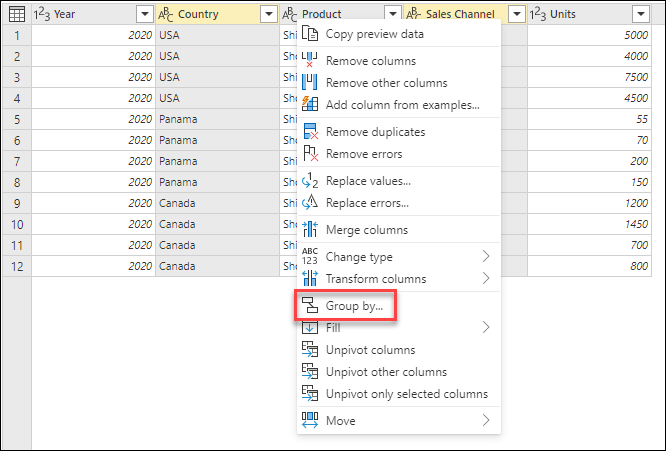
Task: Click the Units column number type icon
Action: (538, 14)
